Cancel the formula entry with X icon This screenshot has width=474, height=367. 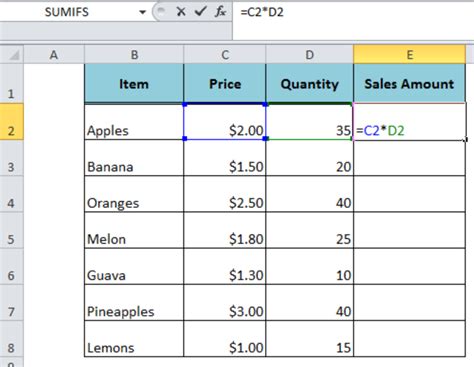tap(181, 12)
